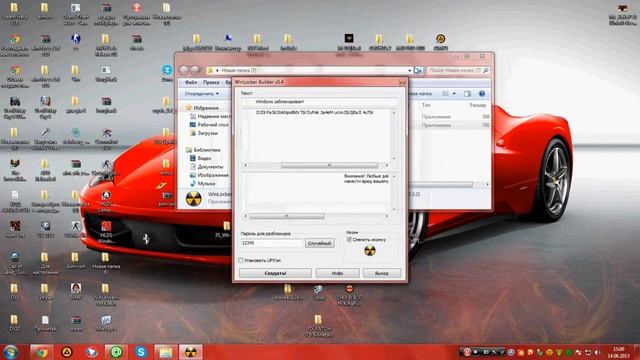Click the 'Инфо' button

[x=338, y=273]
